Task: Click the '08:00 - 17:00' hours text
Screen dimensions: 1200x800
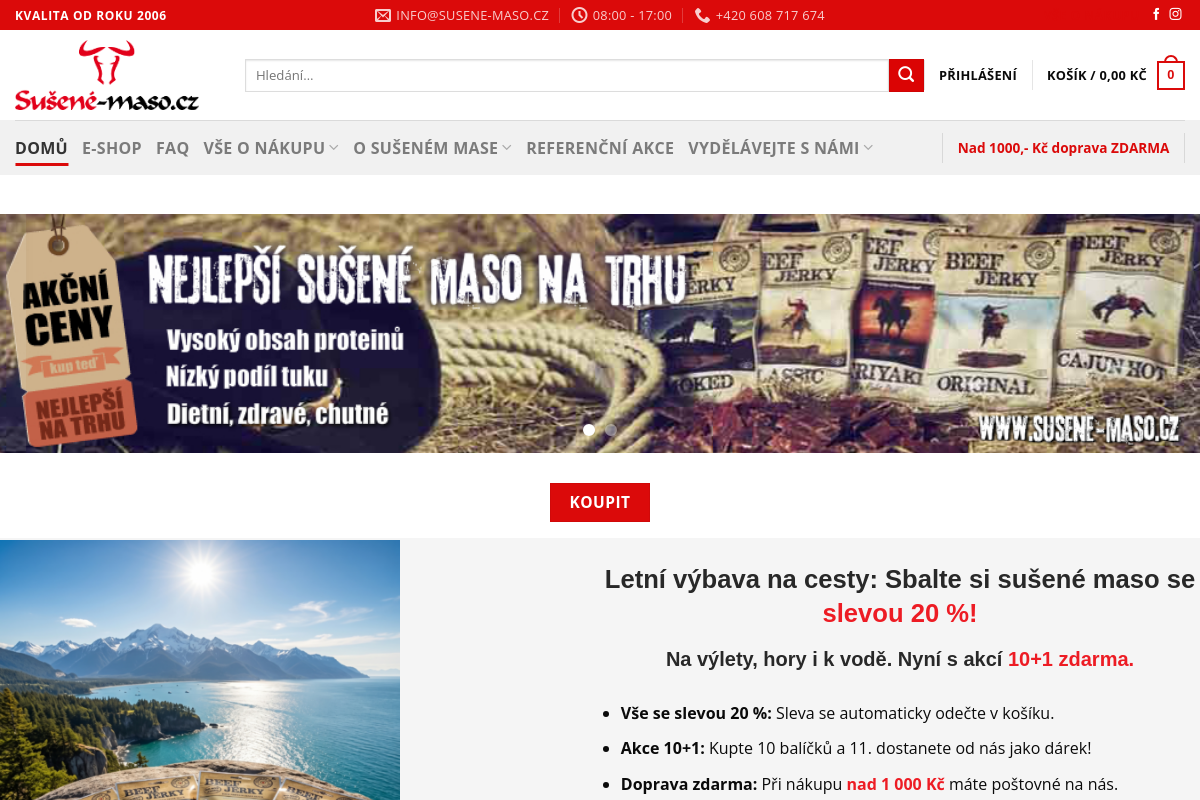Action: coord(632,15)
